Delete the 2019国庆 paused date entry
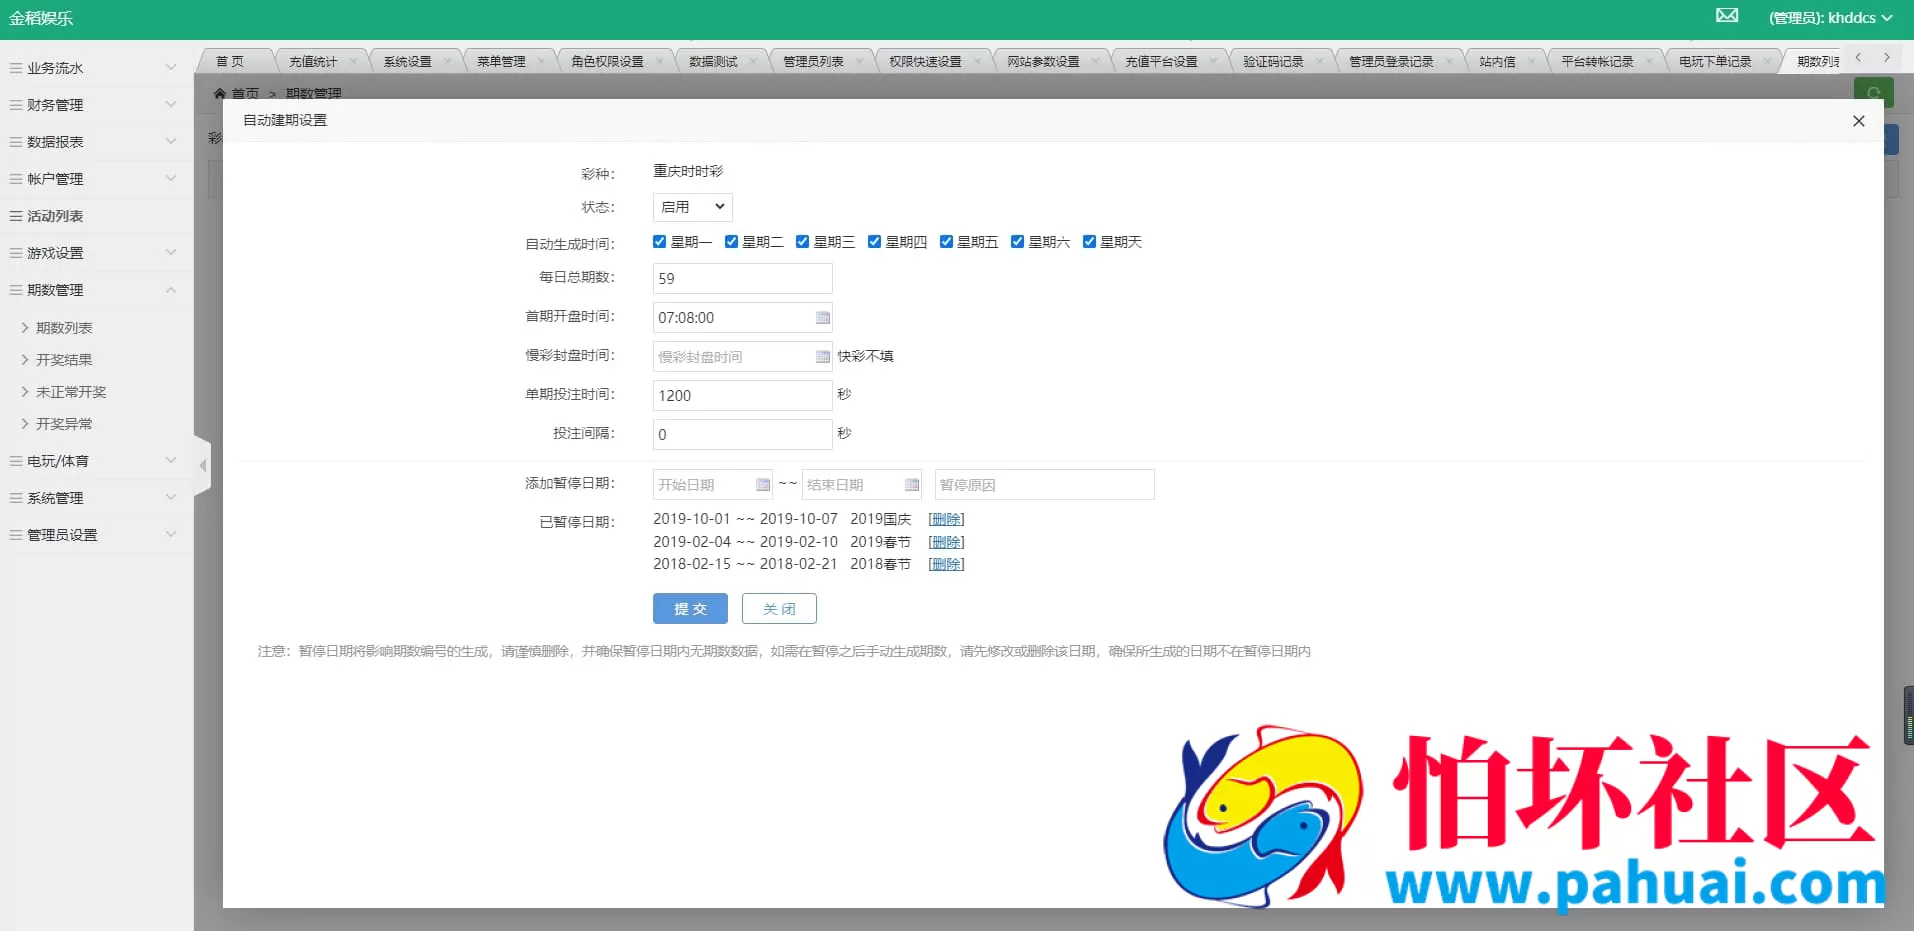 click(945, 518)
